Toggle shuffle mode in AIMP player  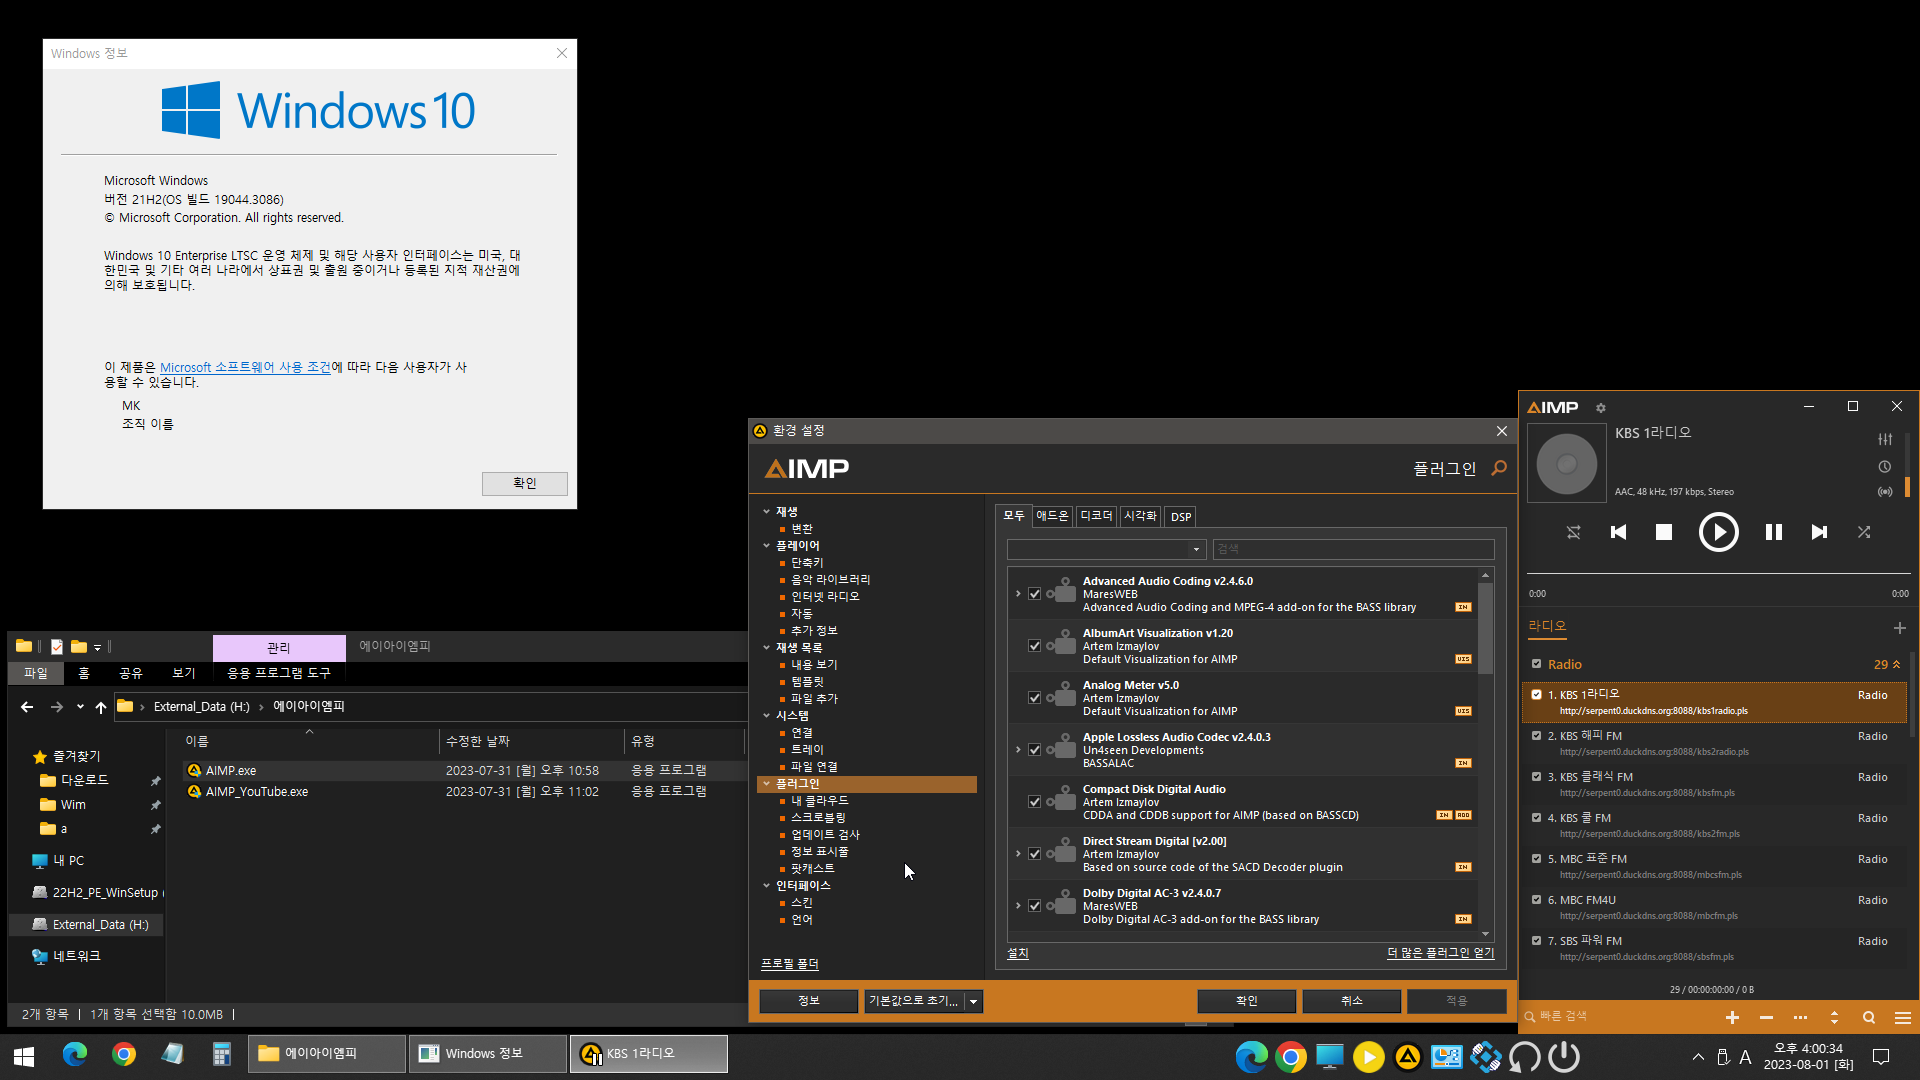tap(1864, 532)
